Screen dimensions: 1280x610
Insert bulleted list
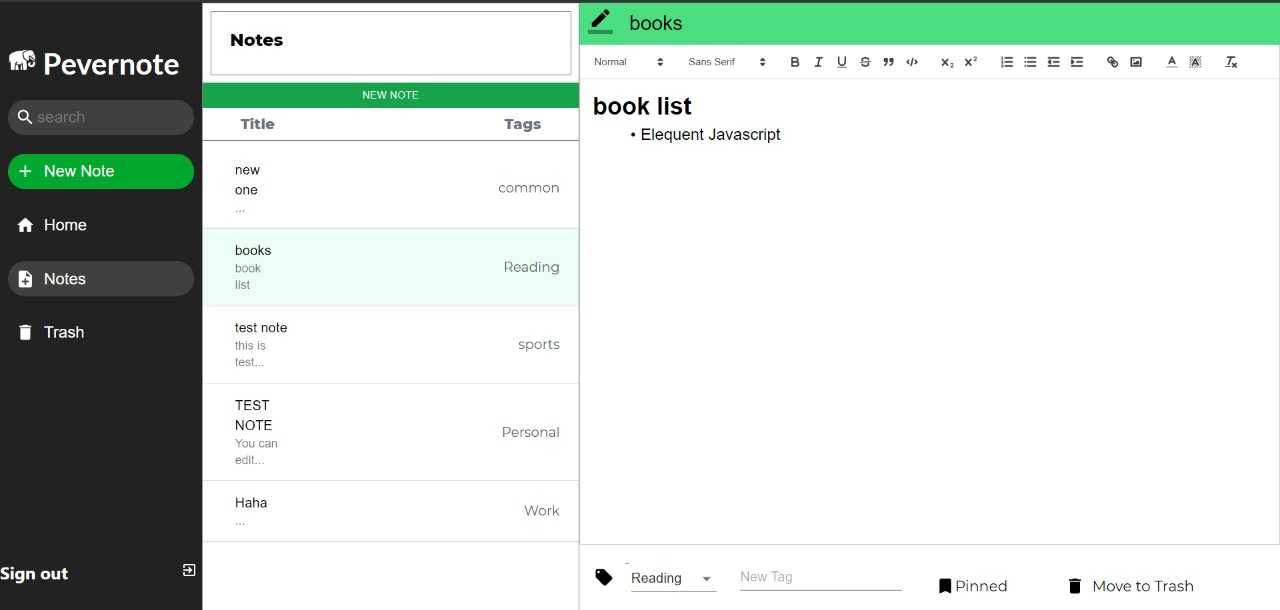[x=1030, y=62]
